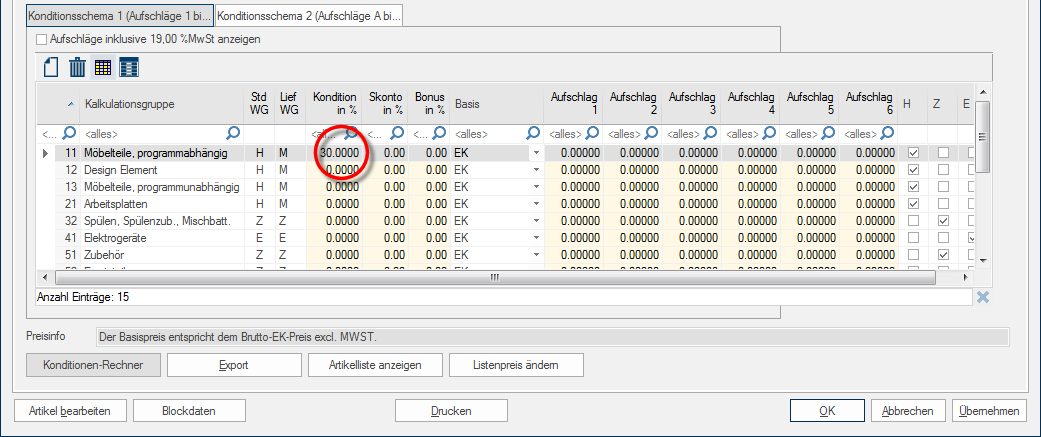This screenshot has width=1041, height=437.
Task: Select the blue list layout icon
Action: (x=129, y=67)
